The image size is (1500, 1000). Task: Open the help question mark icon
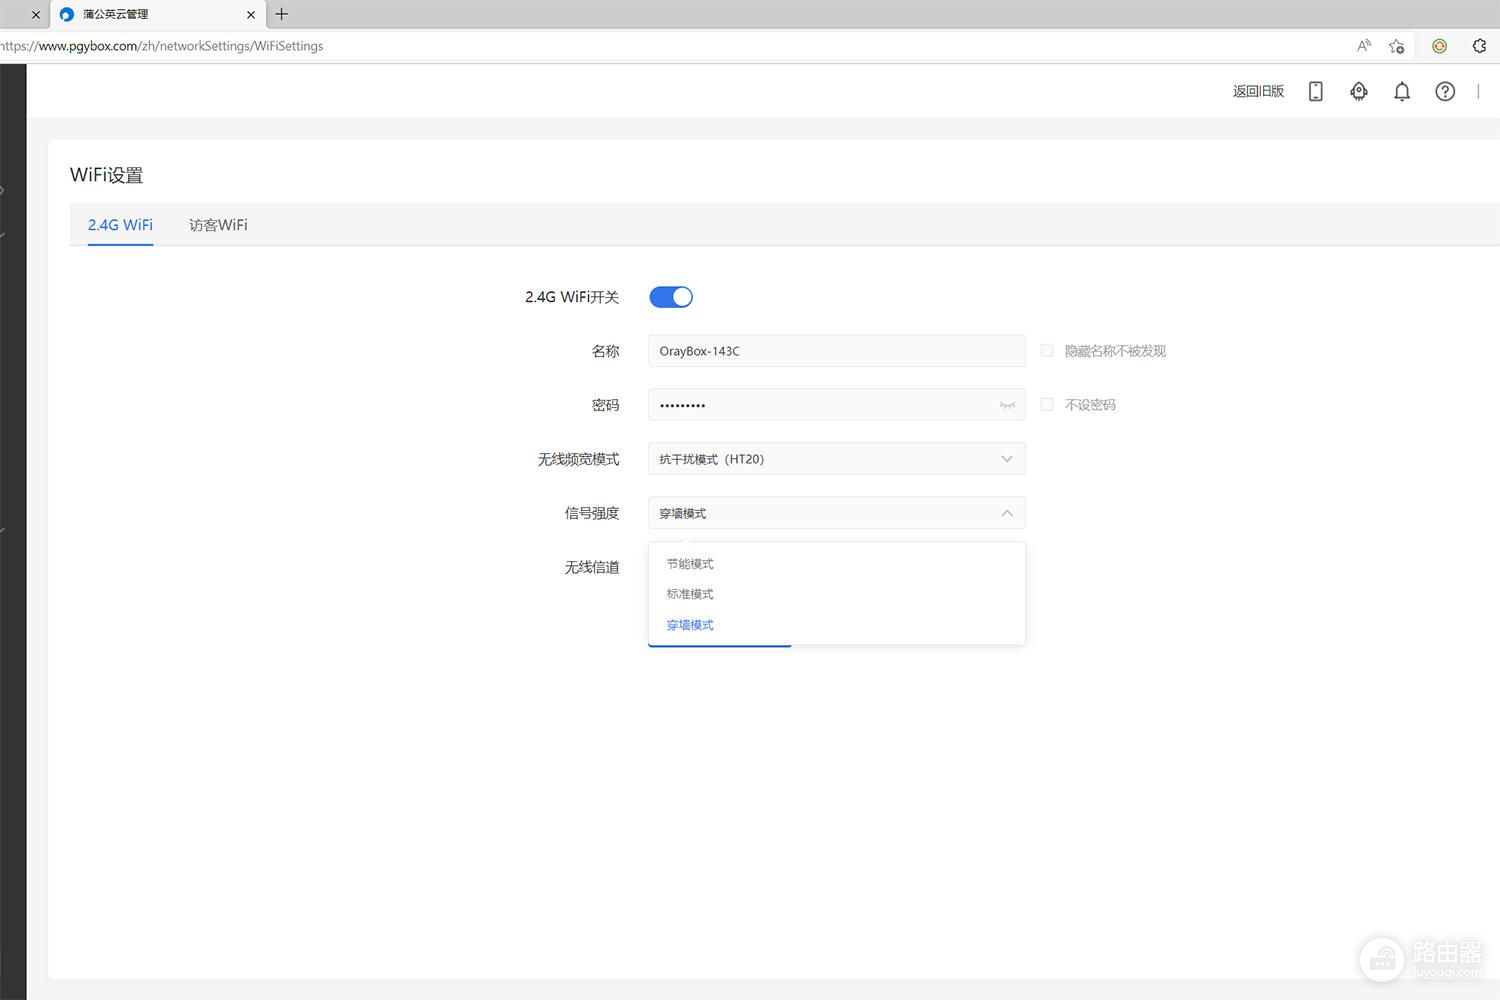coord(1445,91)
